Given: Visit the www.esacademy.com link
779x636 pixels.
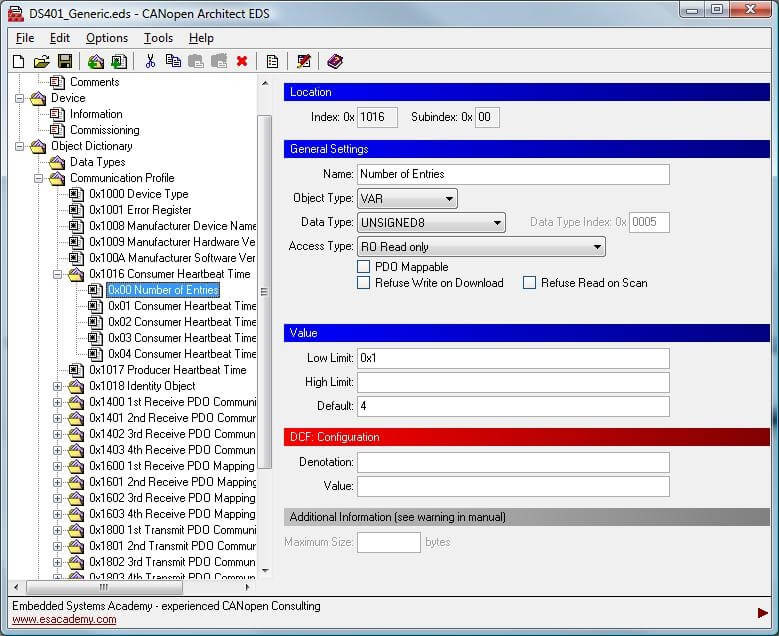Looking at the screenshot, I should tap(64, 619).
